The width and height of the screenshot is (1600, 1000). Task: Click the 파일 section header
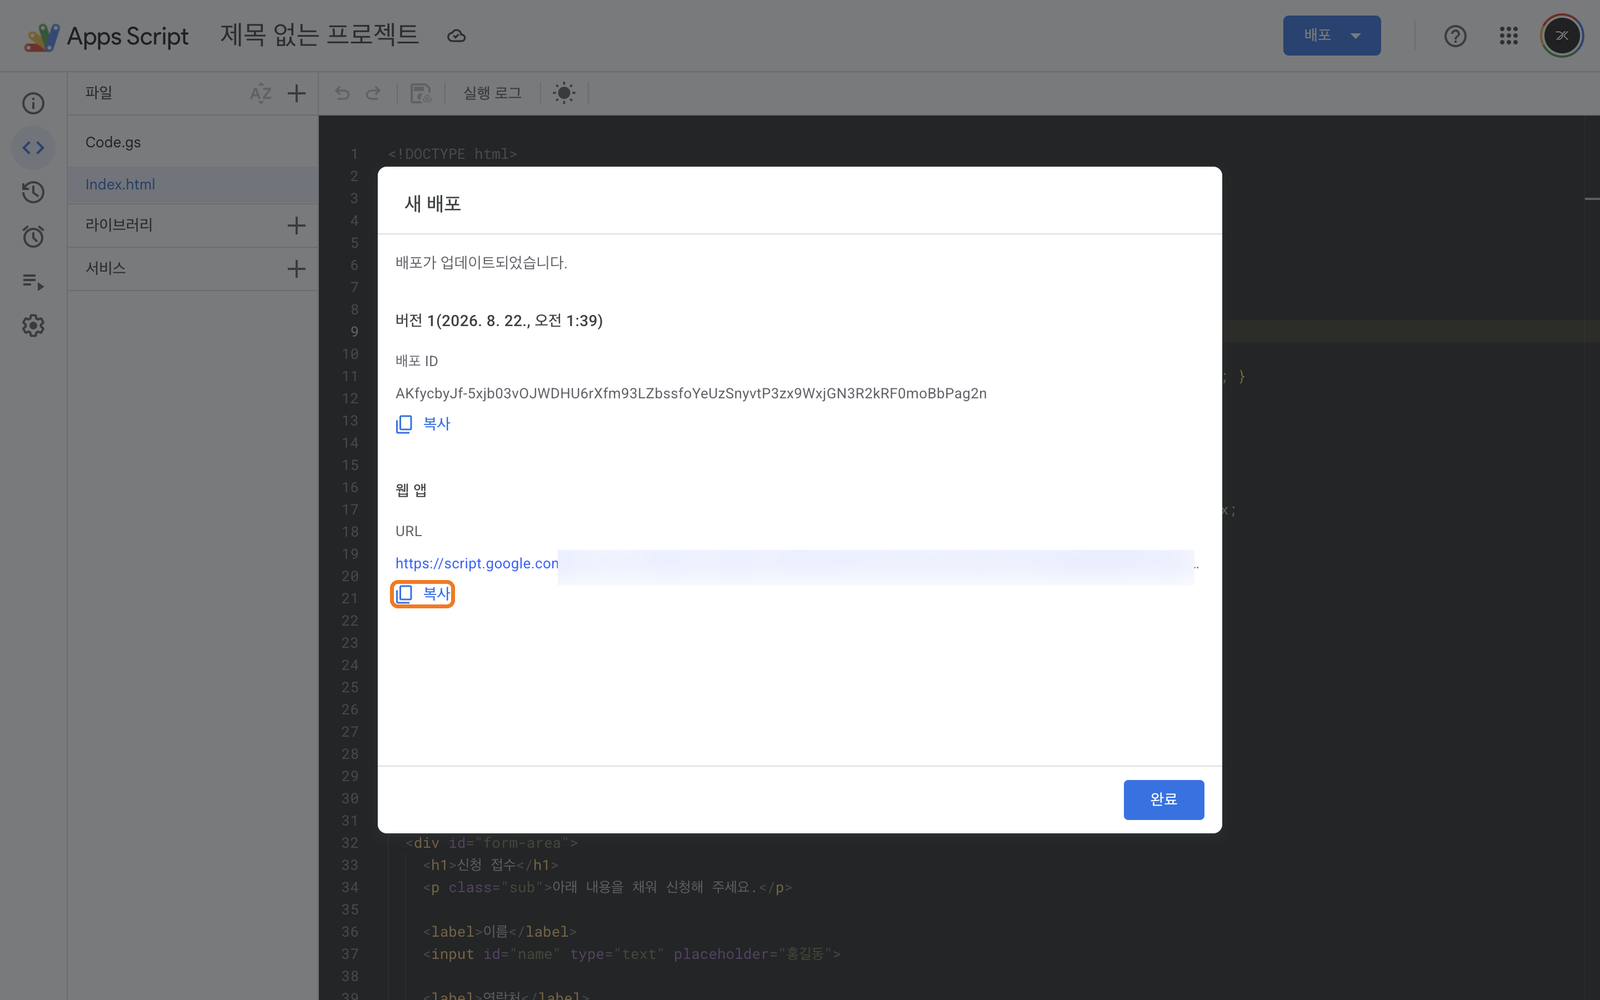pos(99,93)
